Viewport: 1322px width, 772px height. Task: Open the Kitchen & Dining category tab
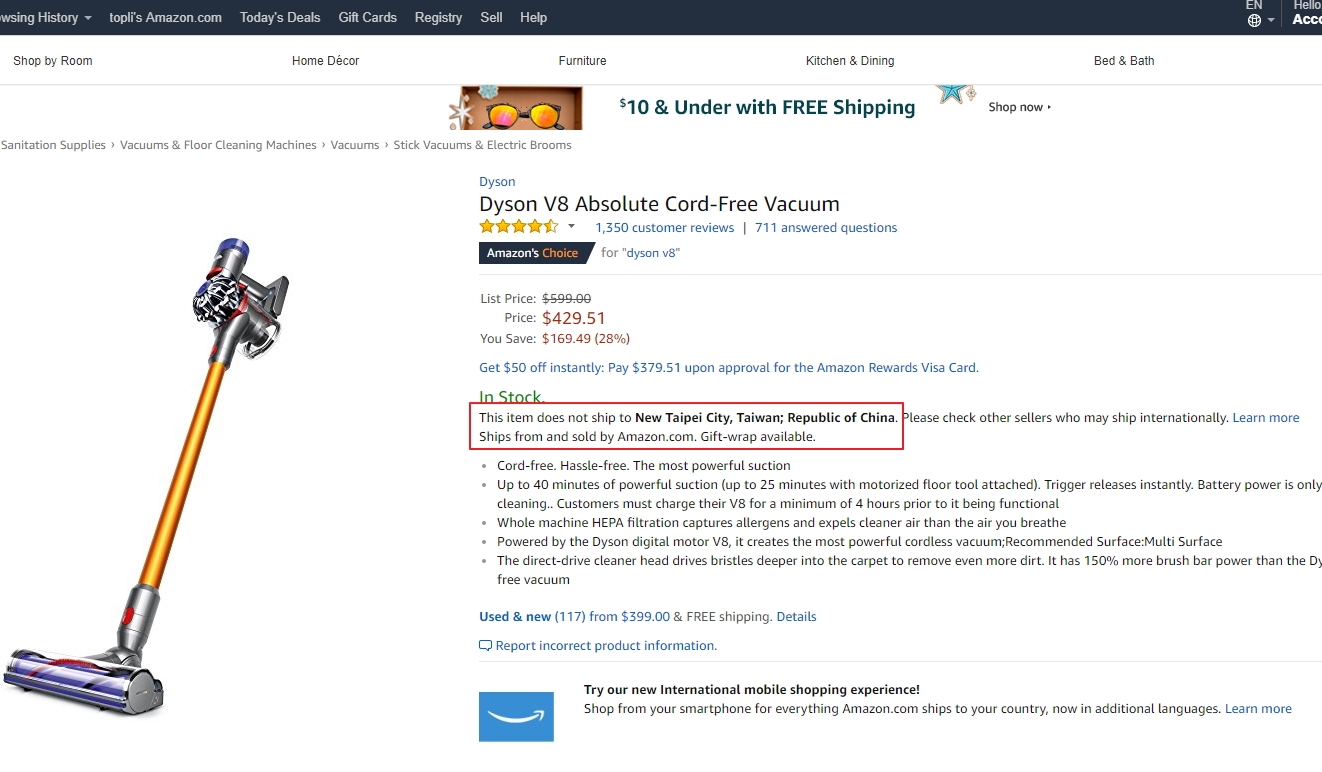click(x=850, y=61)
